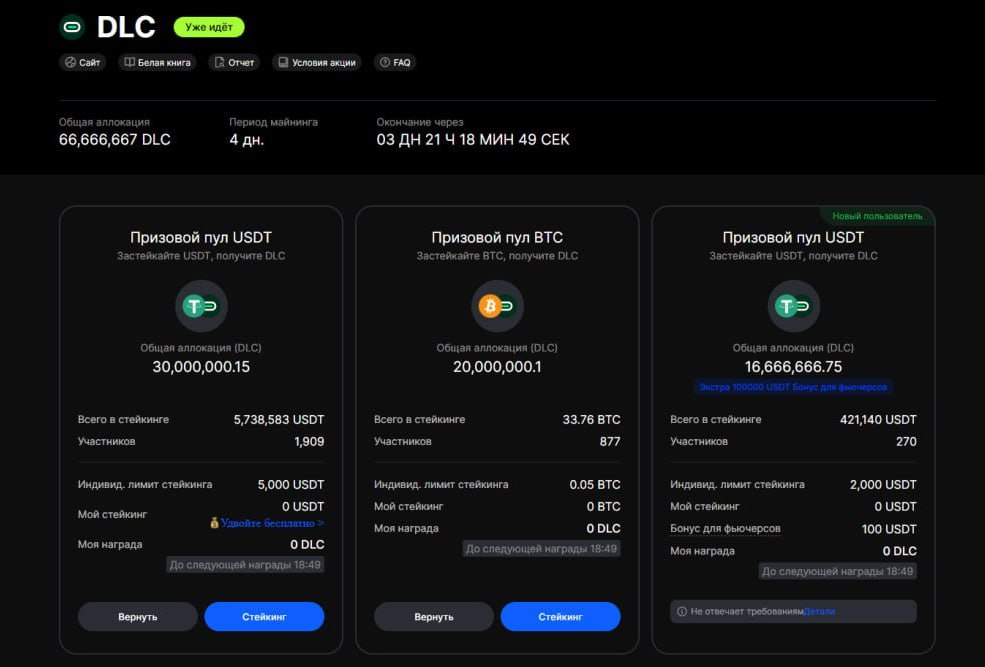
Task: Click Вернуть in the 5,738,583 USDT pool
Action: (x=138, y=617)
